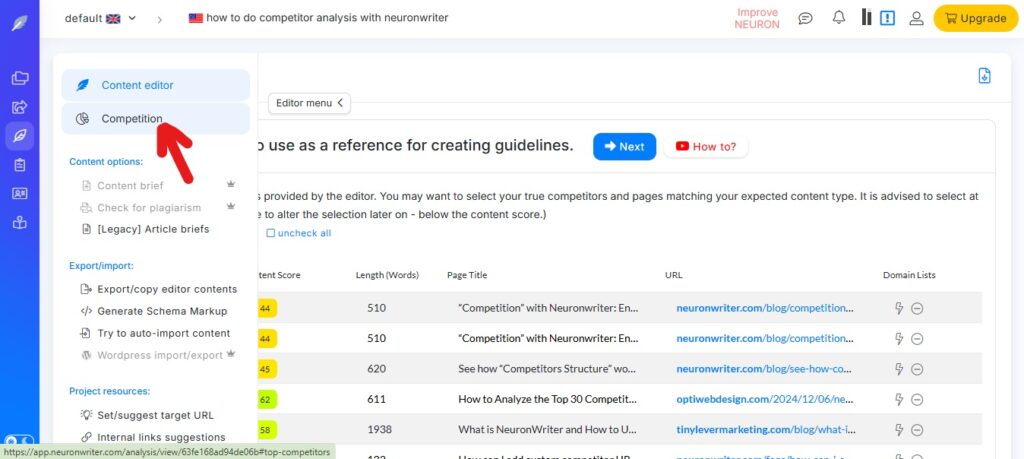Click the Next button
Viewport: 1024px width, 459px height.
pos(624,146)
